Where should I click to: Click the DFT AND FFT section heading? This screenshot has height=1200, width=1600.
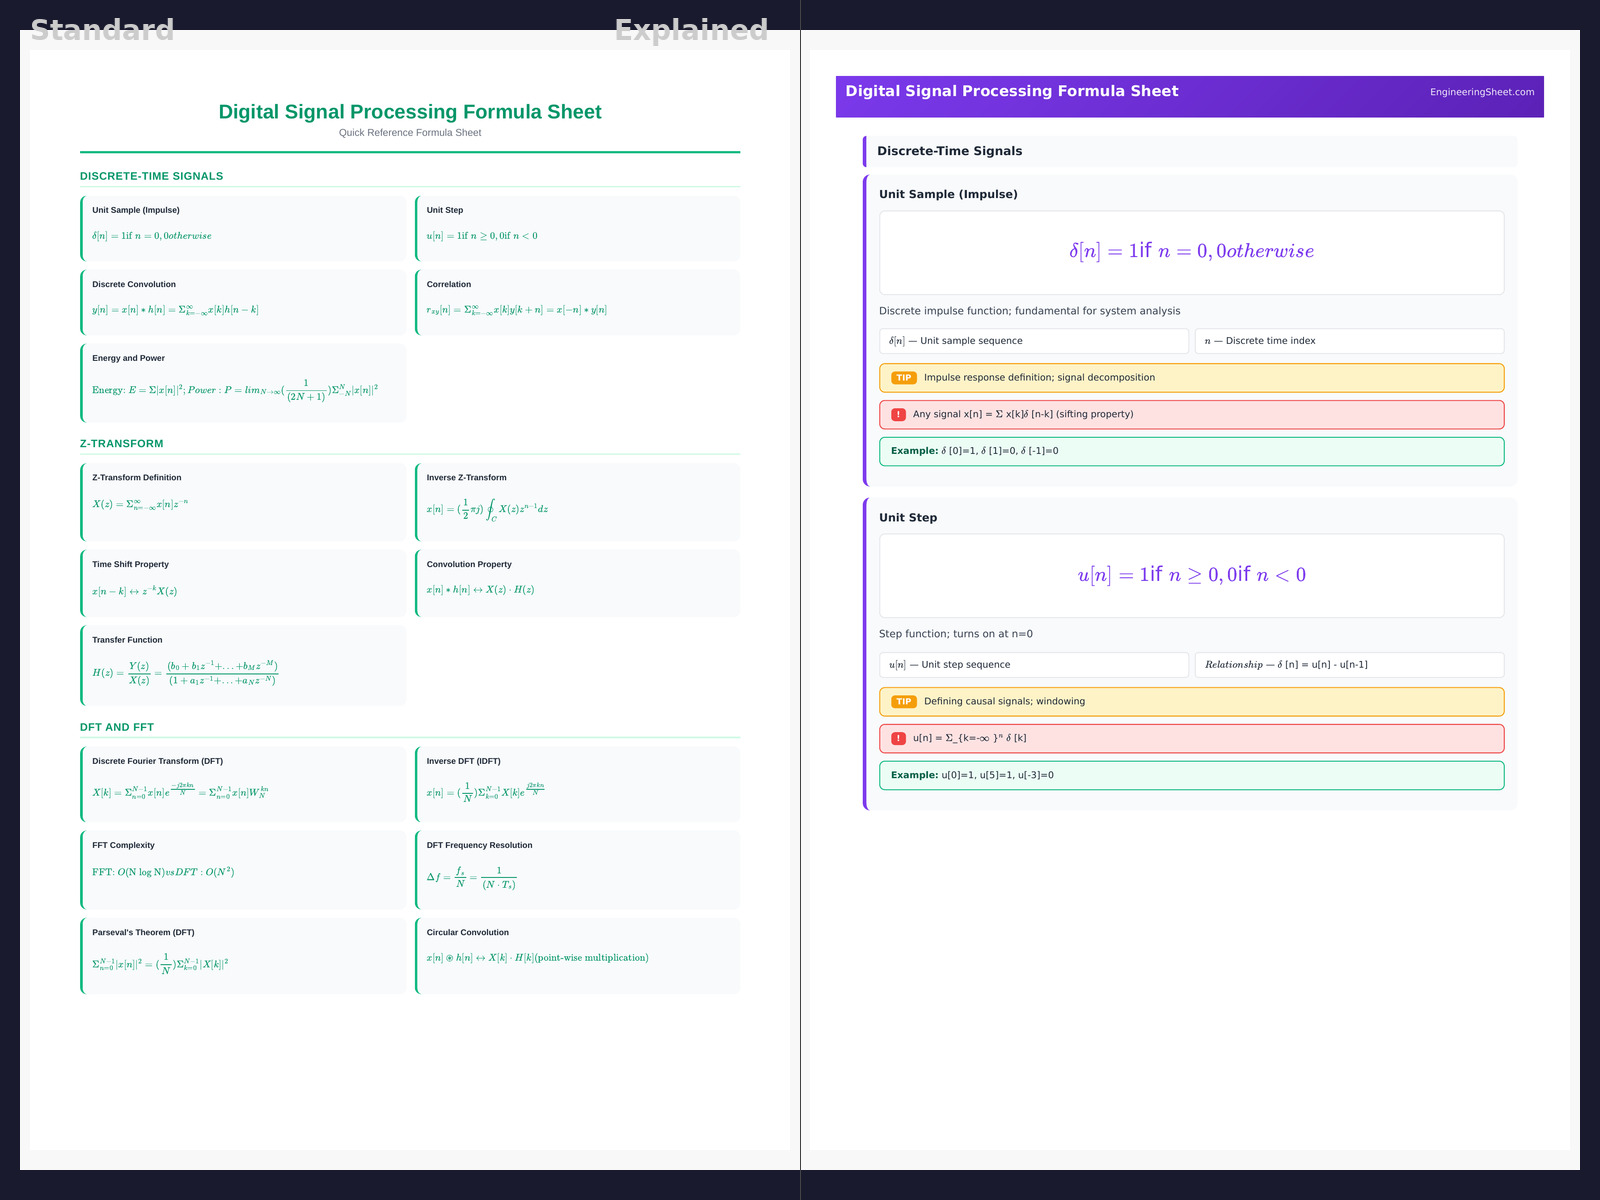click(117, 727)
